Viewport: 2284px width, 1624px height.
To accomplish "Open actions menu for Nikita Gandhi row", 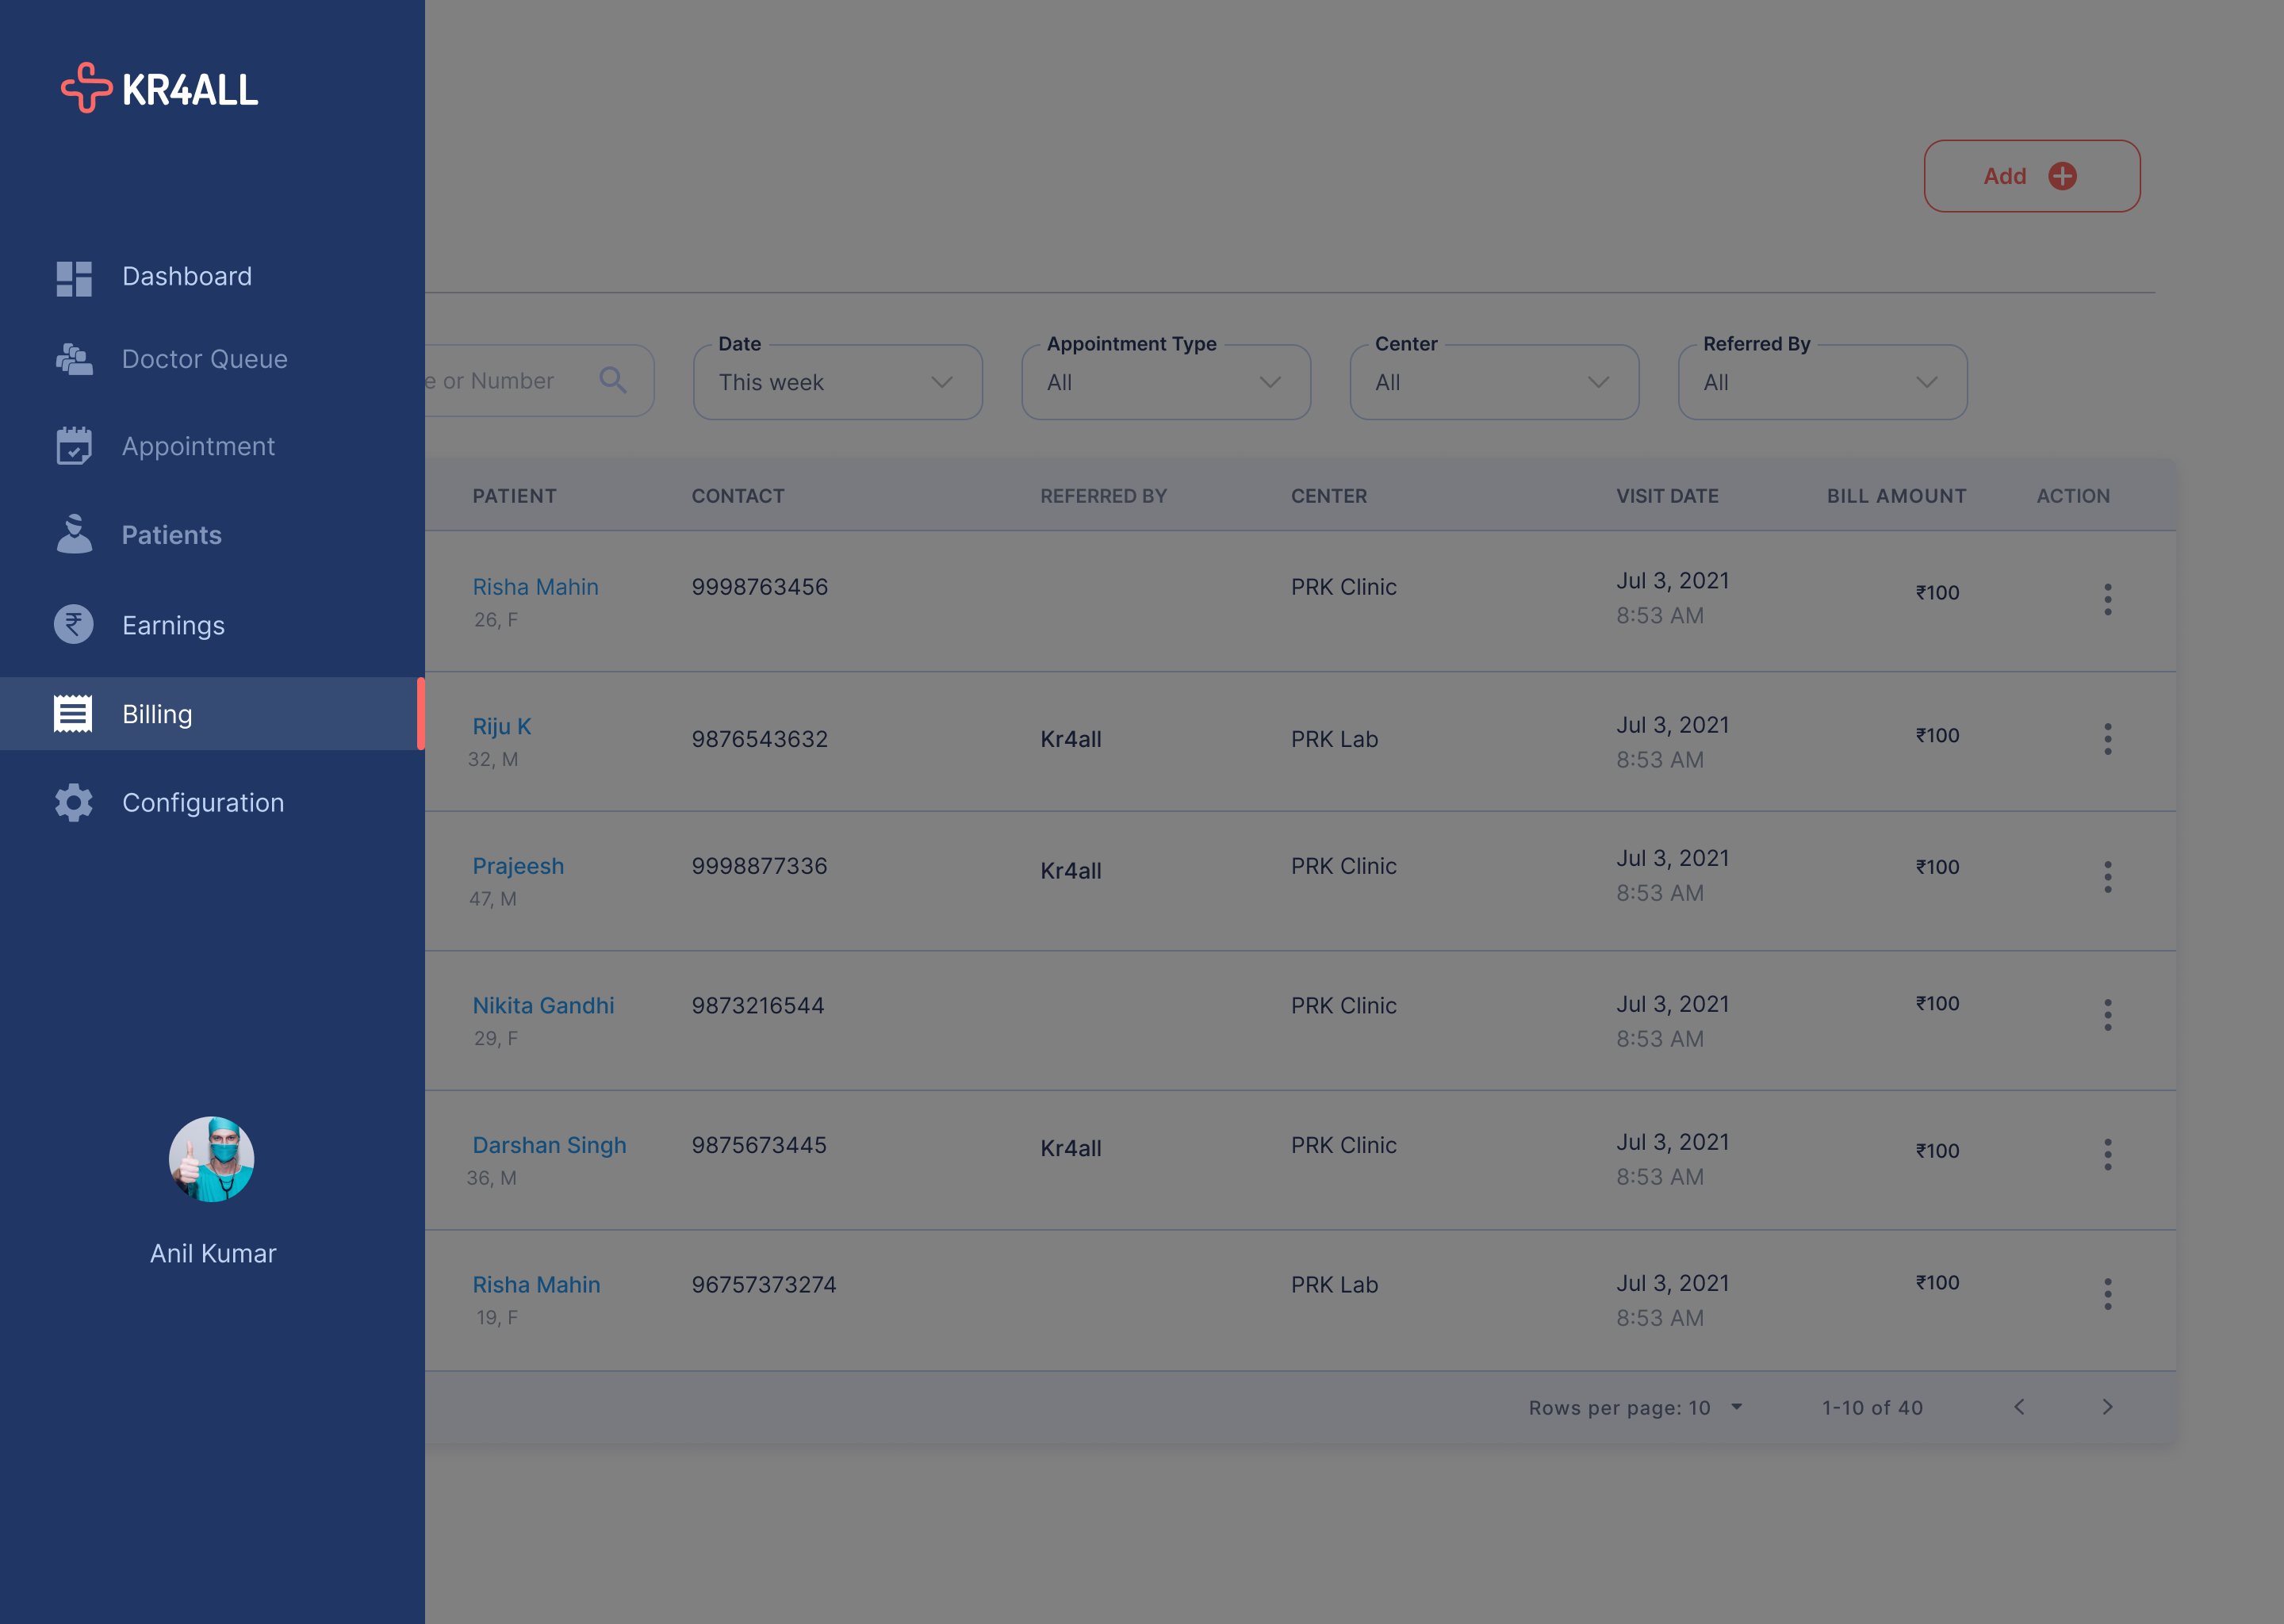I will tap(2108, 1015).
